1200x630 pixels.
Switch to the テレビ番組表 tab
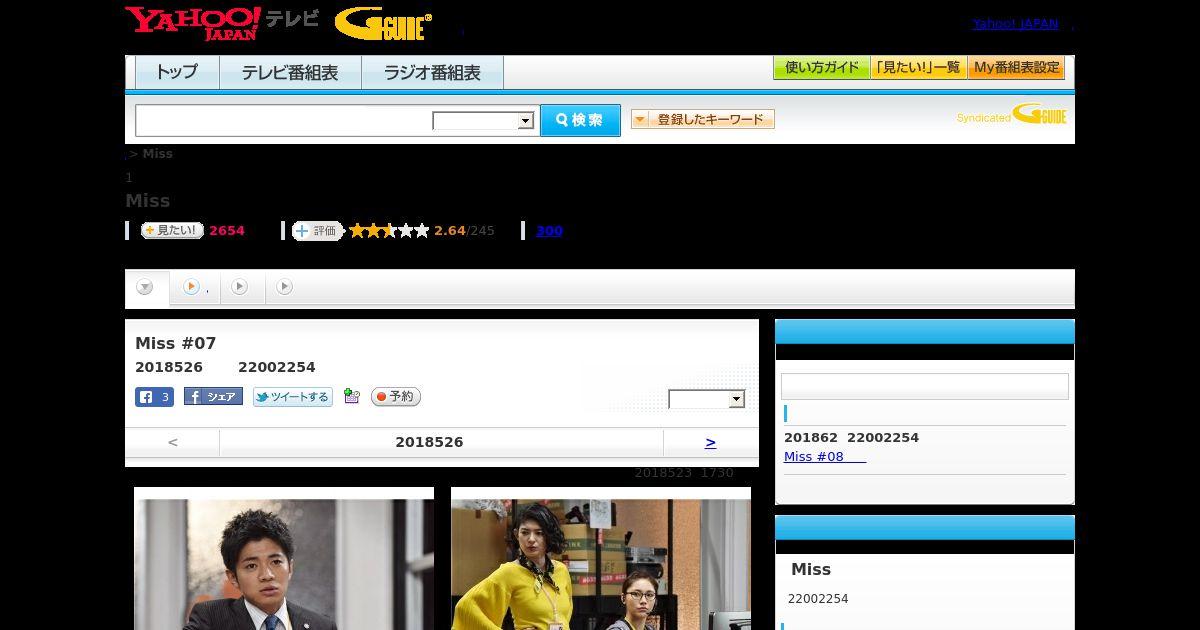click(290, 73)
